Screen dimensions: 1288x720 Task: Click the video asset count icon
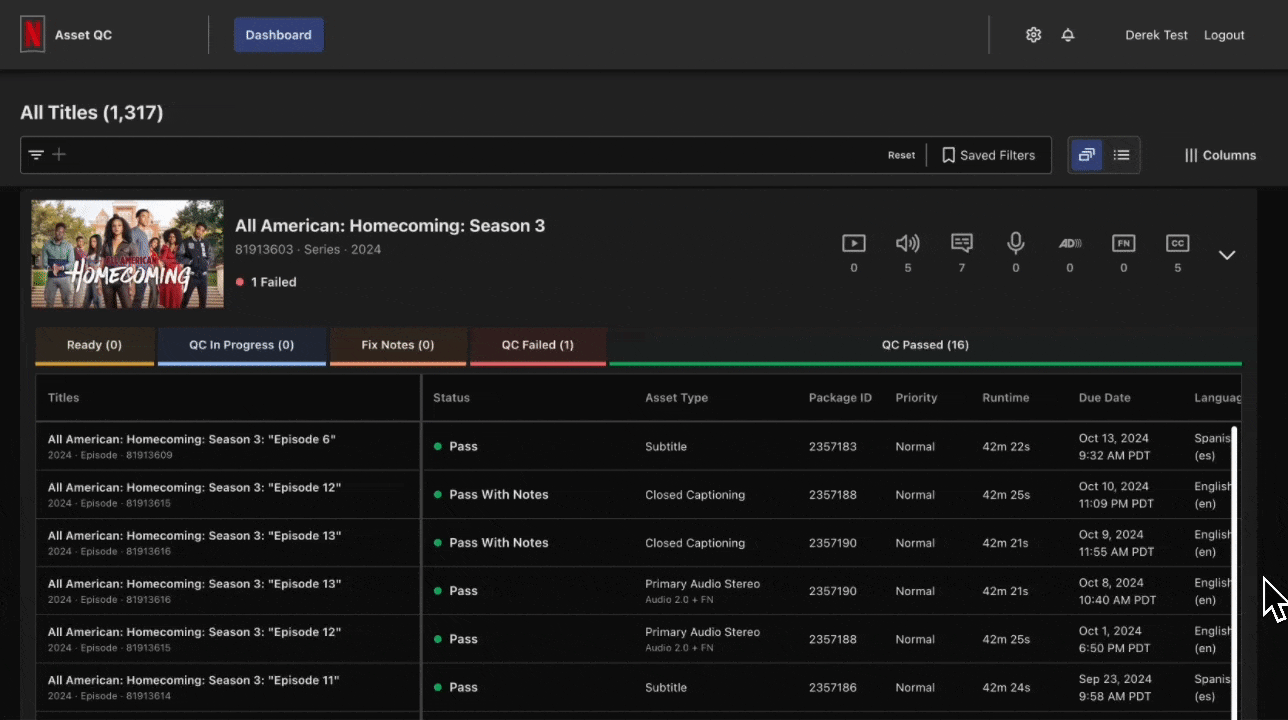(x=853, y=243)
